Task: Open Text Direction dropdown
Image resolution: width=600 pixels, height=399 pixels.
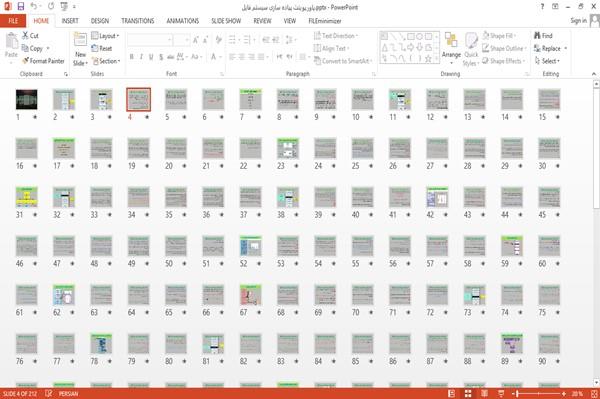Action: click(336, 36)
